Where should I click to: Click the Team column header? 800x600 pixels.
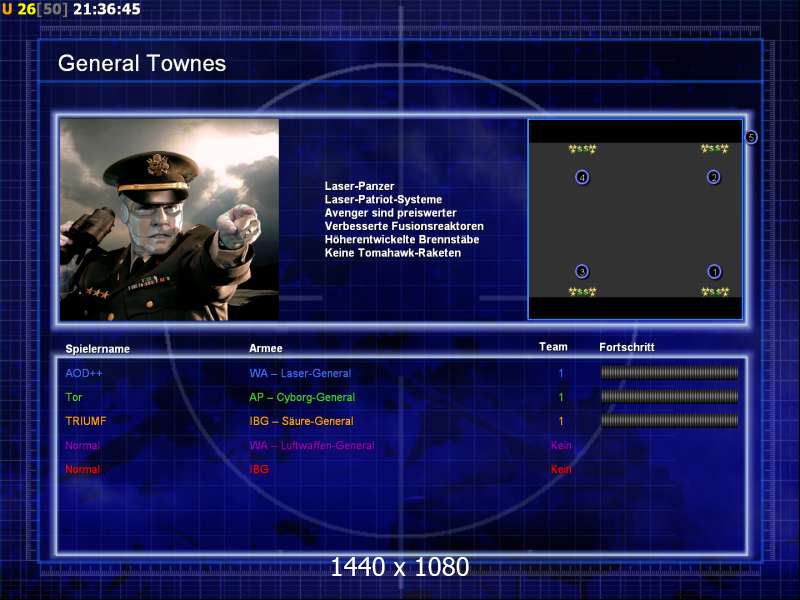pyautogui.click(x=553, y=347)
